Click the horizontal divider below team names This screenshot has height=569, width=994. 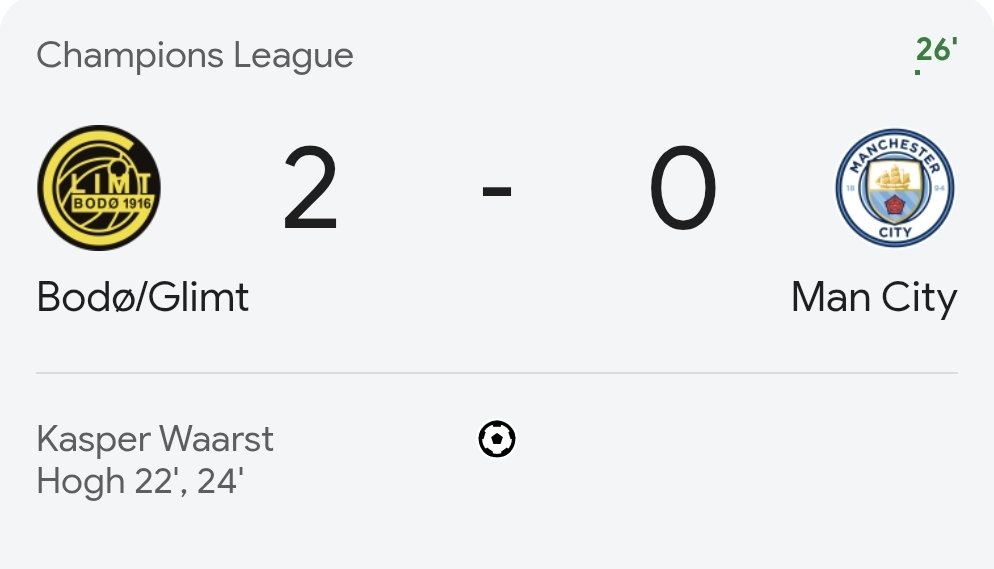[x=497, y=373]
